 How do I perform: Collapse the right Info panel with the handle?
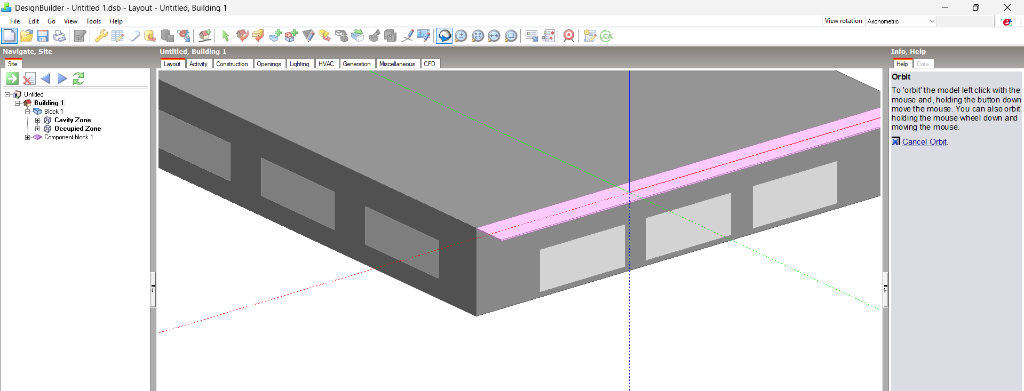click(x=886, y=288)
